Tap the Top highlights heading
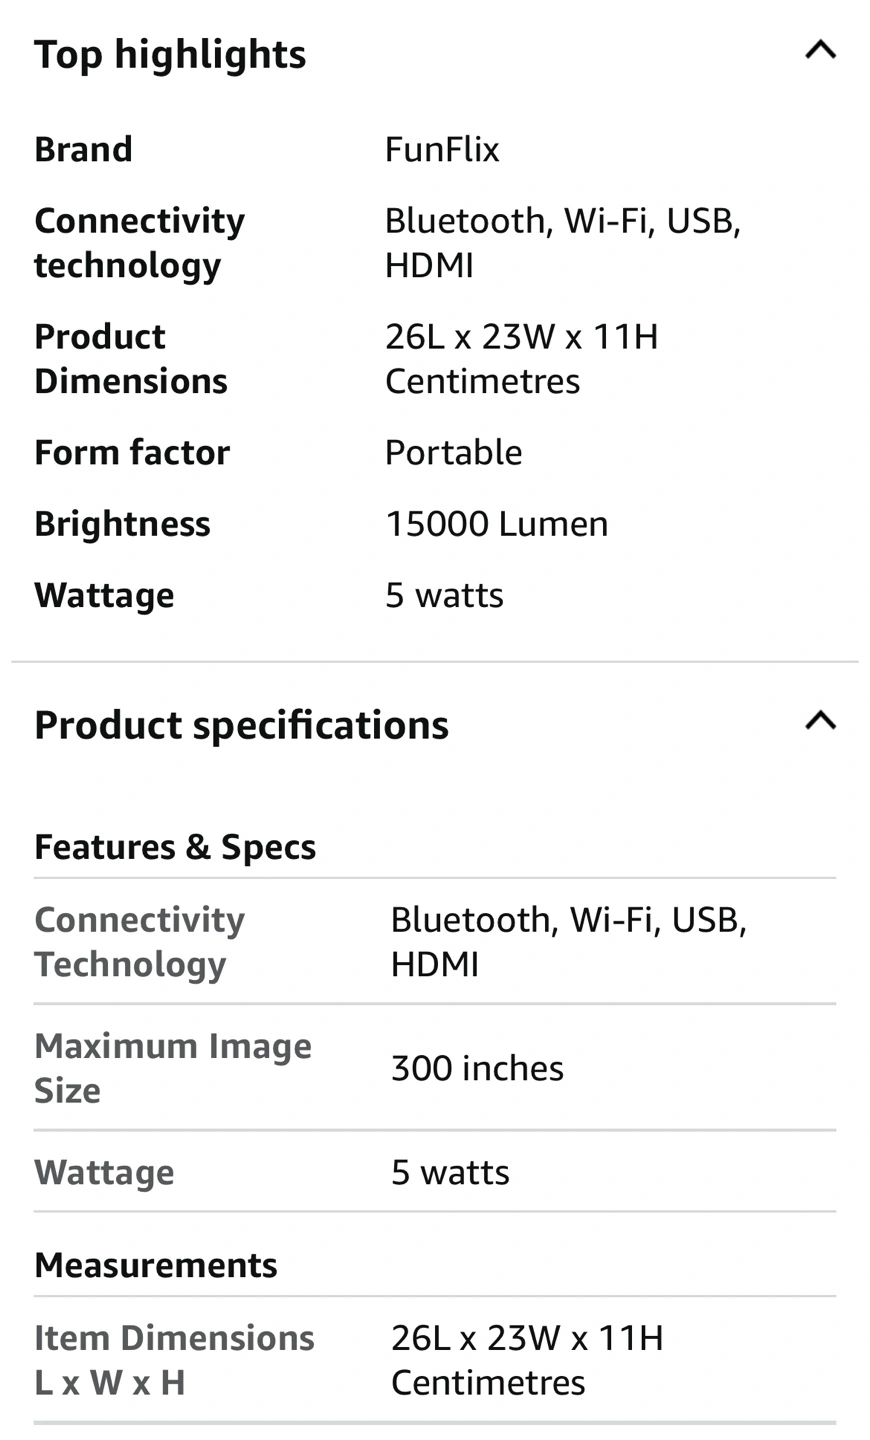 coord(170,54)
